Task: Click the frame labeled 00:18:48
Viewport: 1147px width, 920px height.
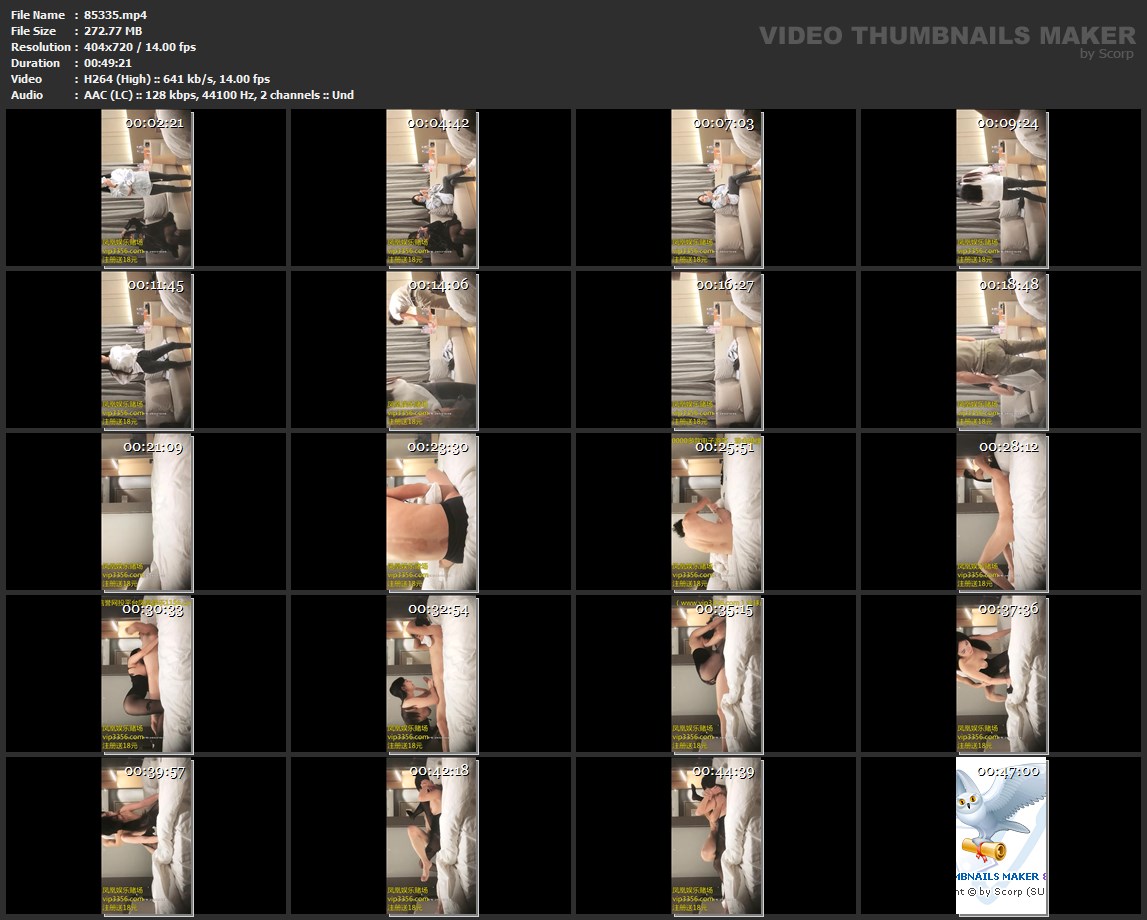Action: [x=1001, y=350]
